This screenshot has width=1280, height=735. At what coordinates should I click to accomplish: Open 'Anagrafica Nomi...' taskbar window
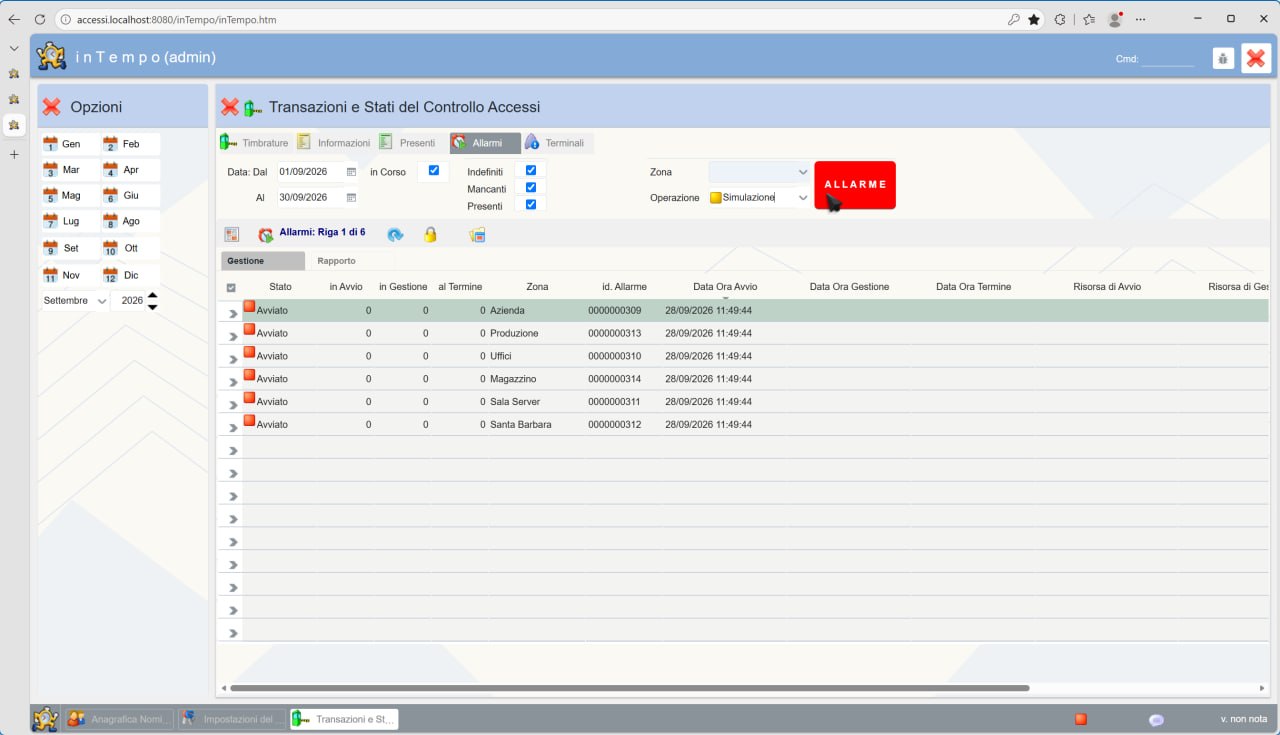point(119,719)
